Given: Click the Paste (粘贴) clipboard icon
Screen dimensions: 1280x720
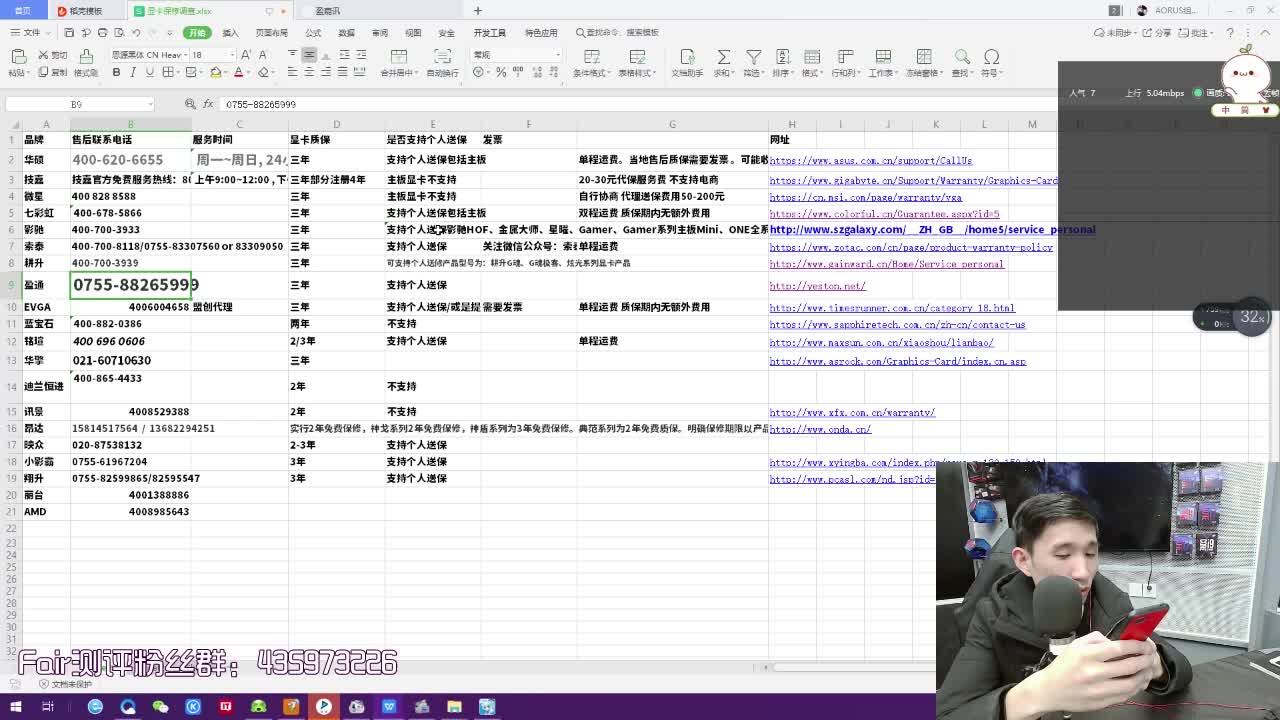Looking at the screenshot, I should pyautogui.click(x=18, y=56).
